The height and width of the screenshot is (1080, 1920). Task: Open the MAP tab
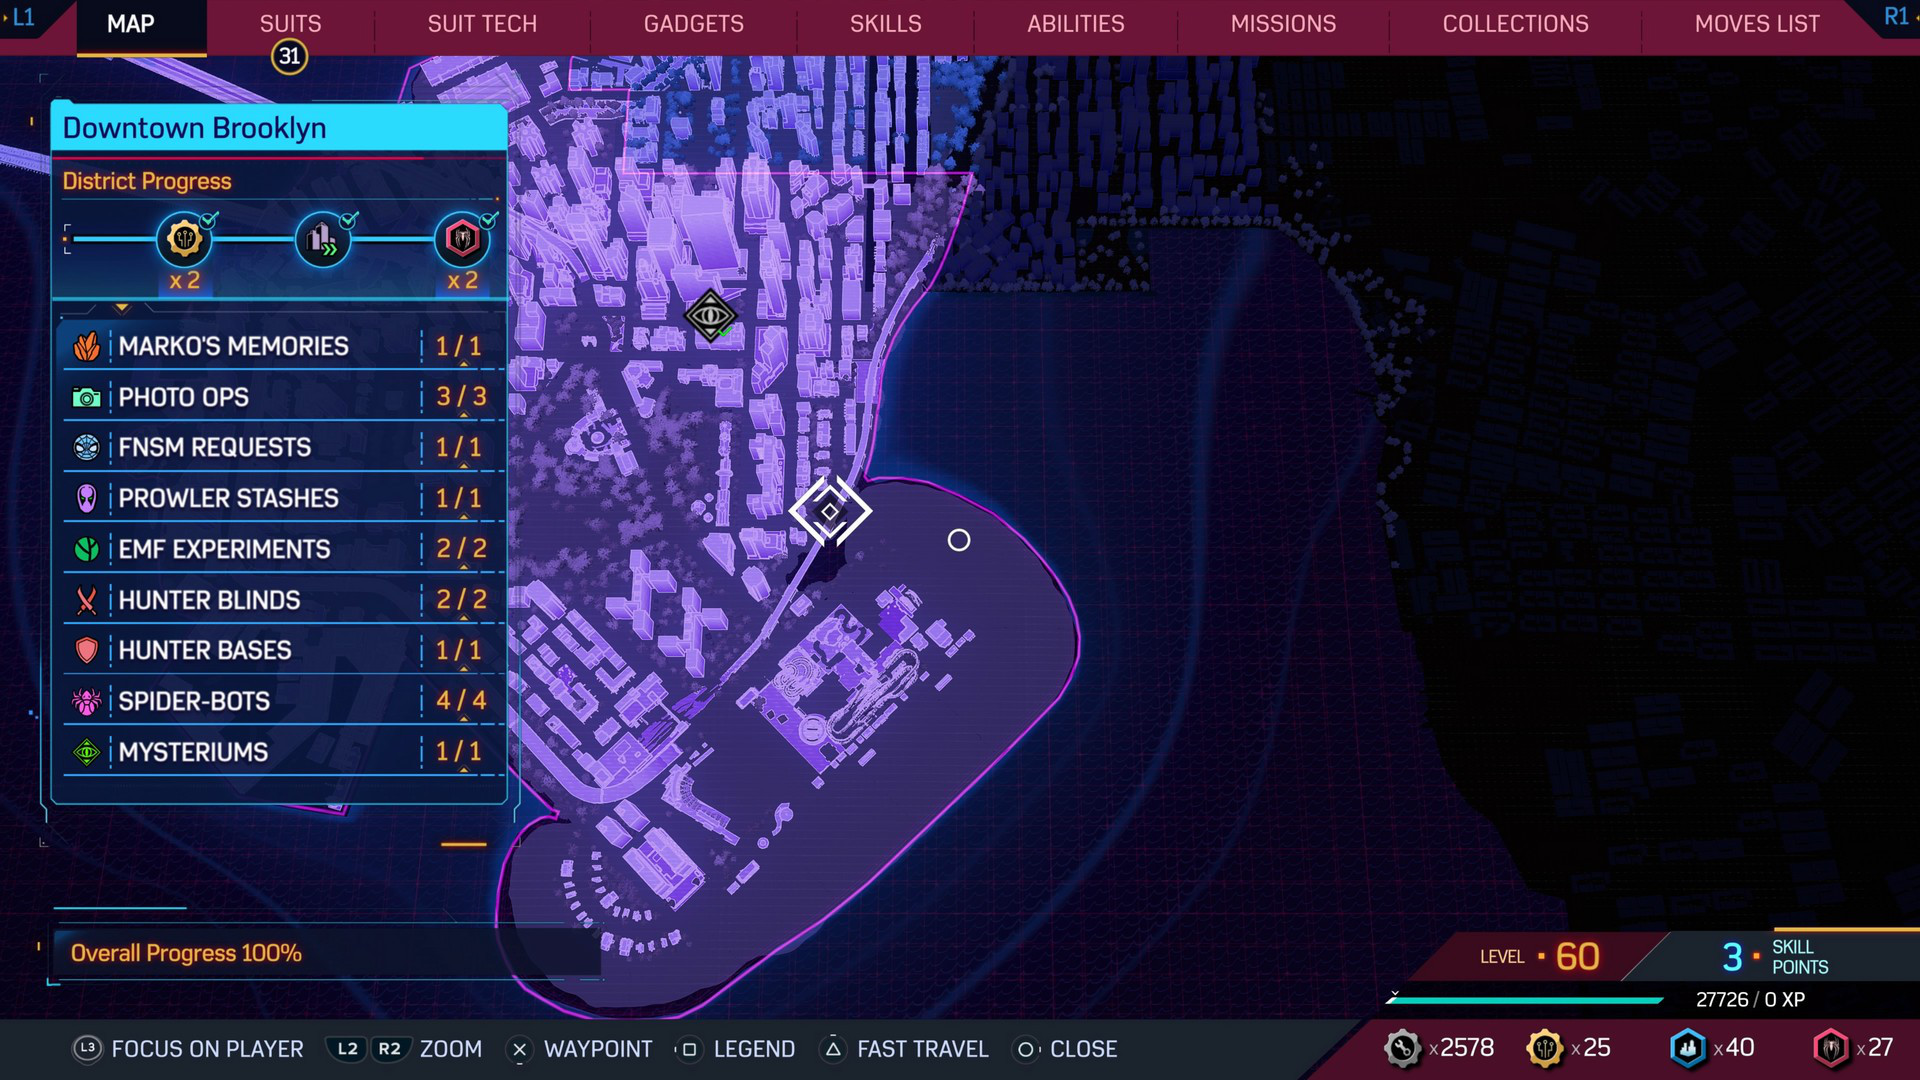click(x=131, y=24)
